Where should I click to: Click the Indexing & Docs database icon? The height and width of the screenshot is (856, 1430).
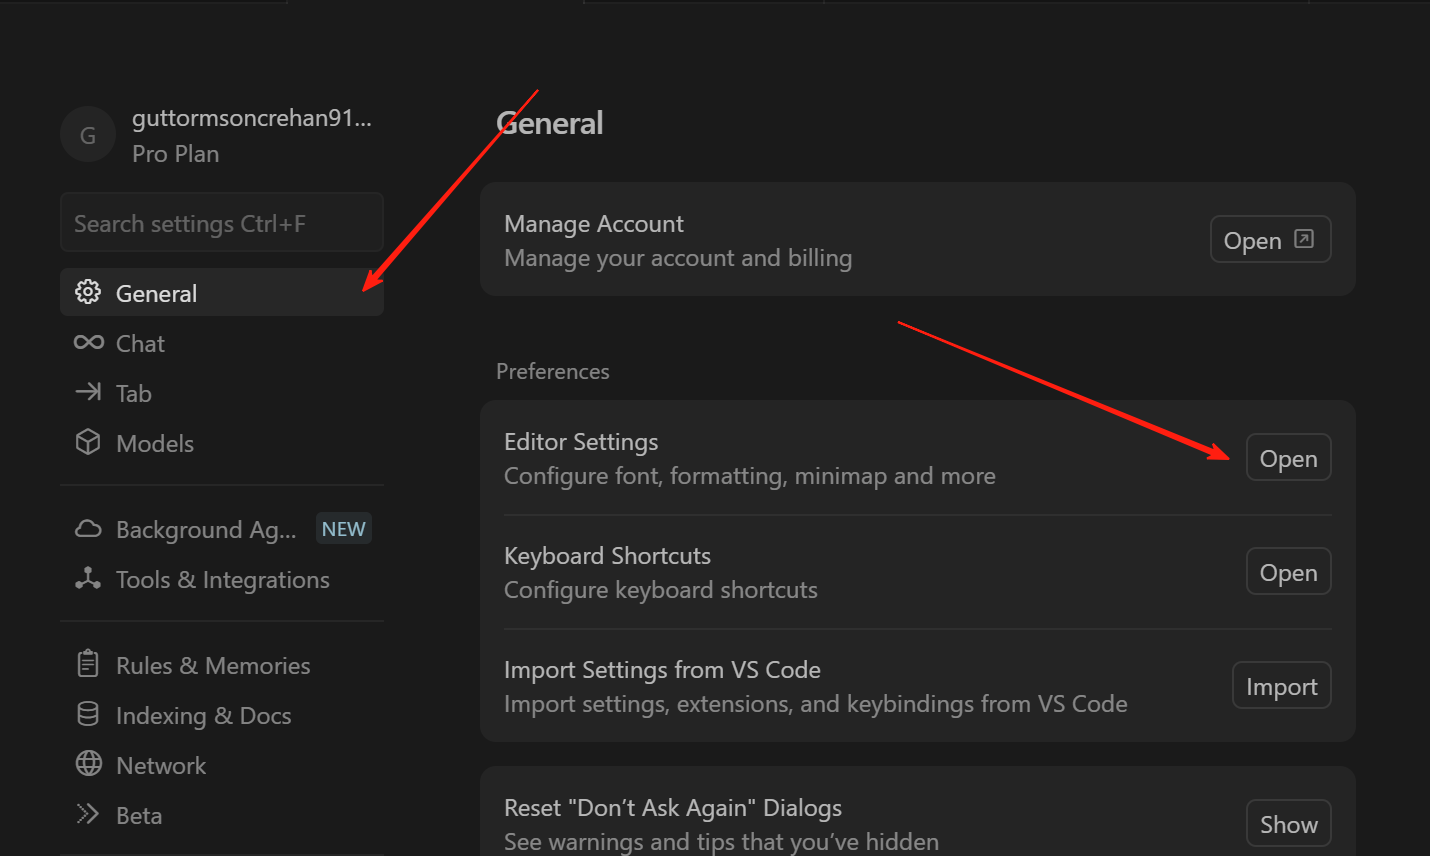88,714
